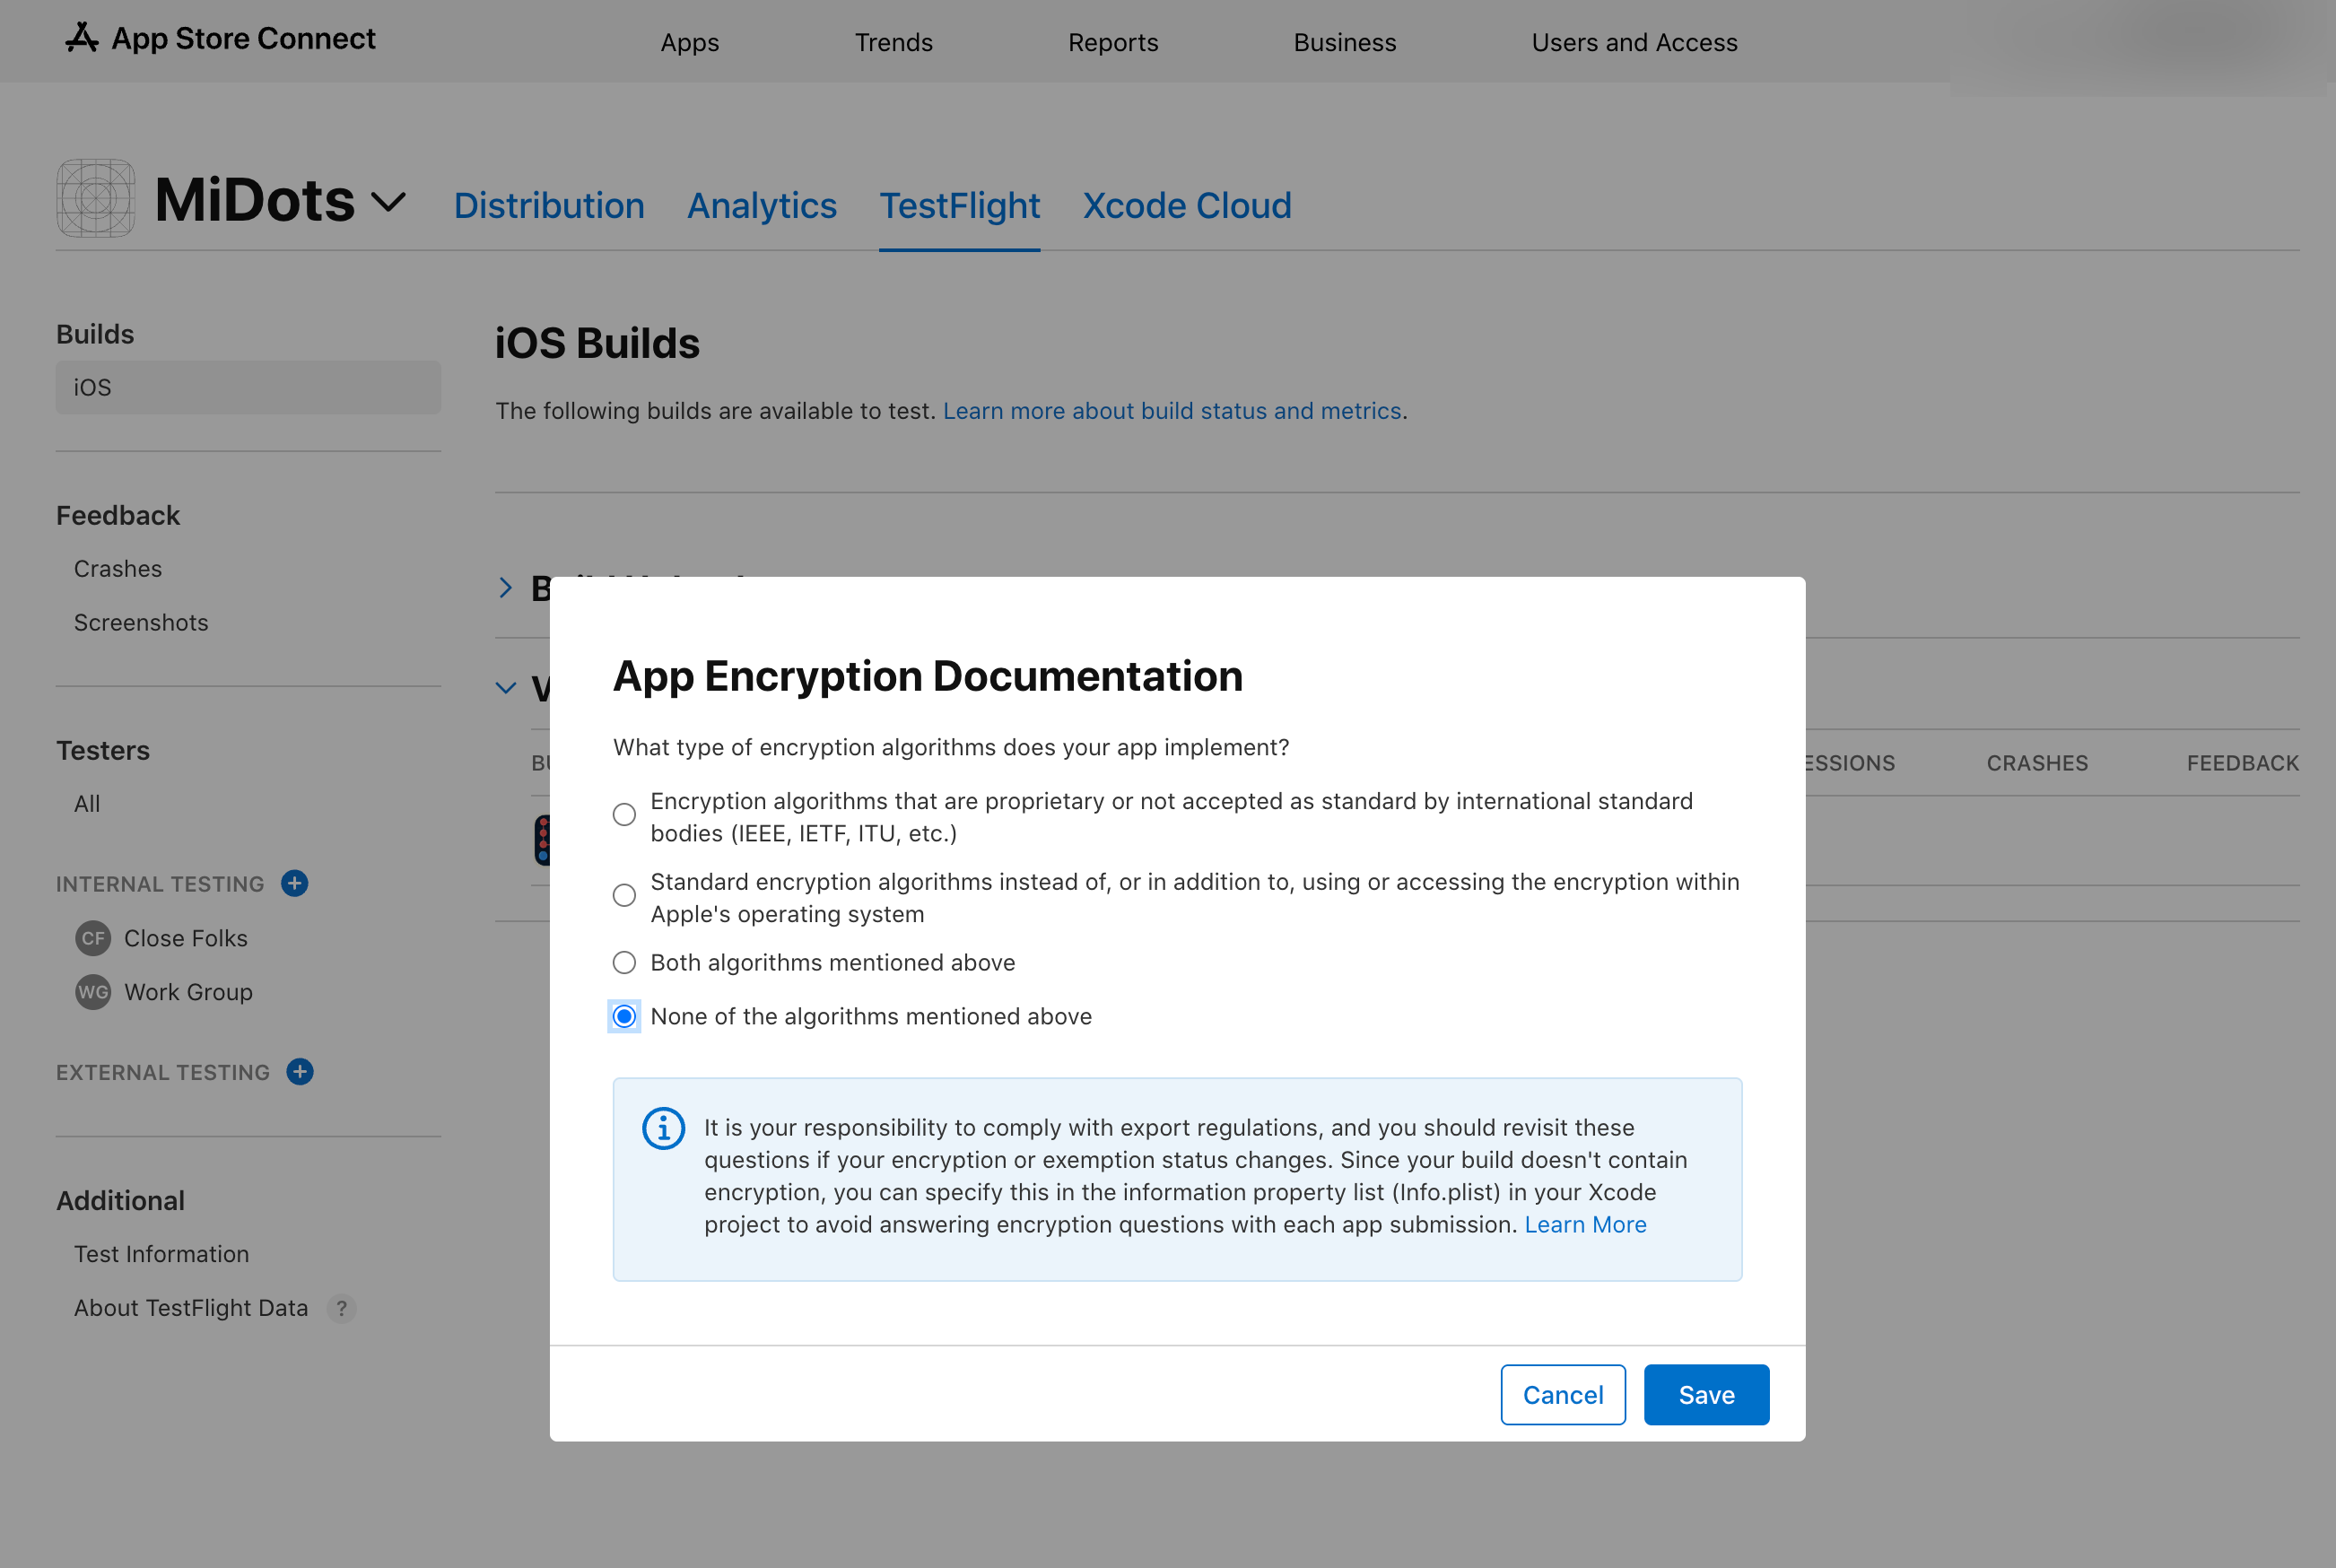The image size is (2336, 1568).
Task: Cancel the App Encryption Documentation dialog
Action: (x=1563, y=1394)
